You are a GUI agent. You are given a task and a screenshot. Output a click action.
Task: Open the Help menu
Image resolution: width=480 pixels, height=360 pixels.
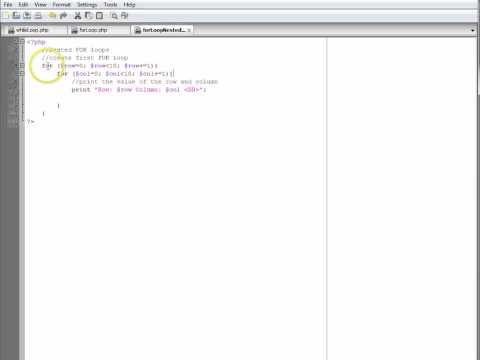129,5
